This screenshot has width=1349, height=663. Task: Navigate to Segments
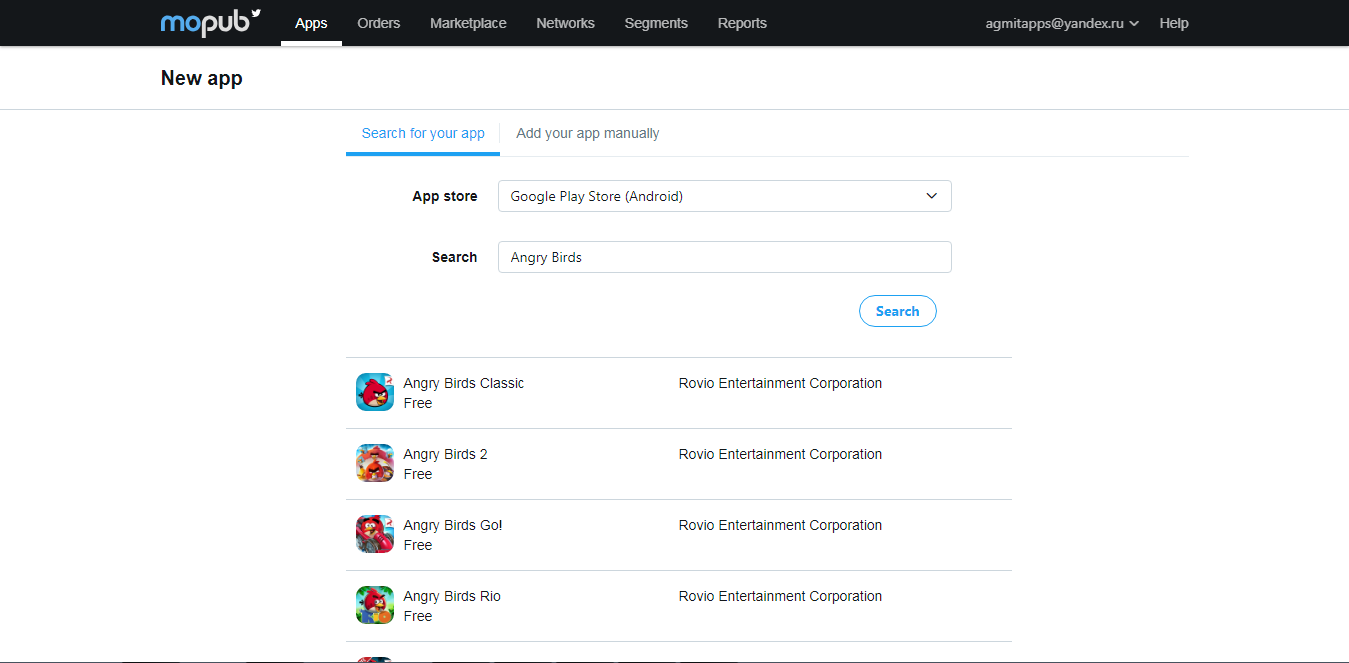pyautogui.click(x=656, y=23)
